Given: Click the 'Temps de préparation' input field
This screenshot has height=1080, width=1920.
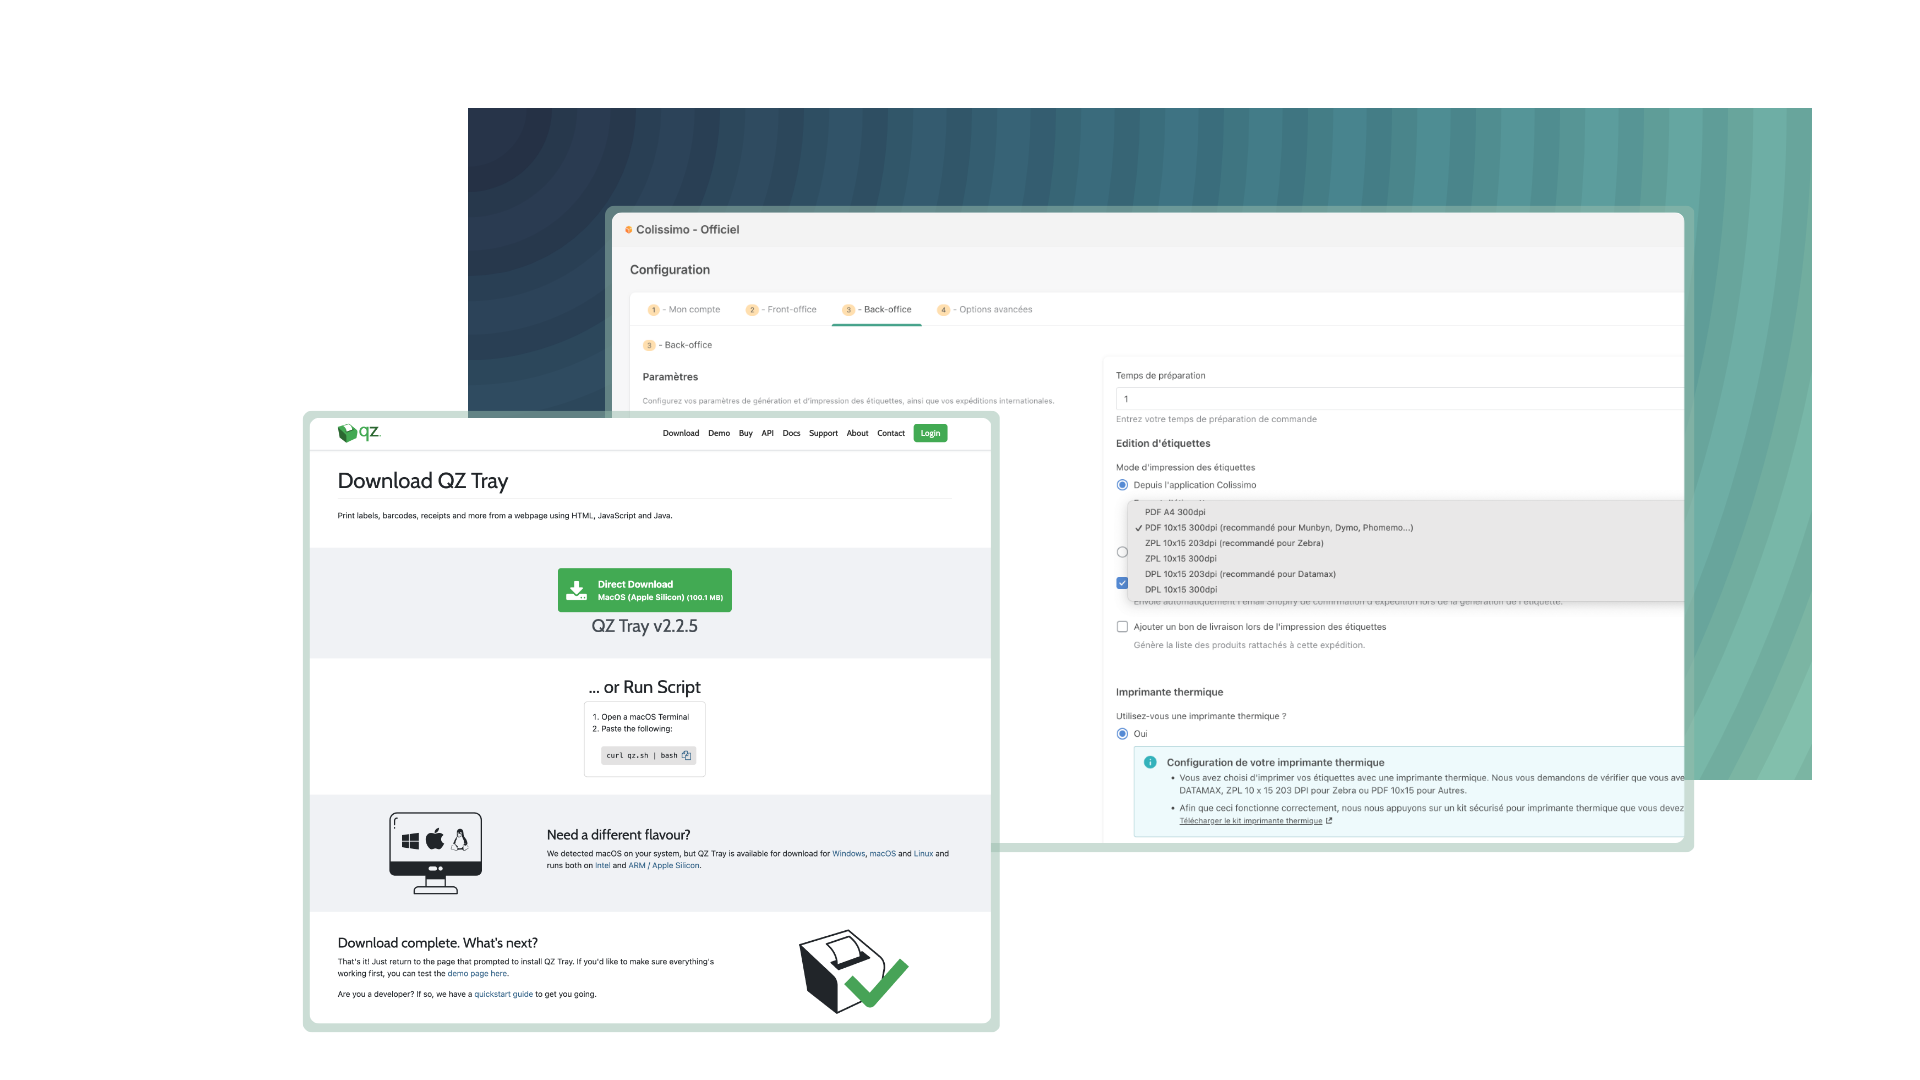Looking at the screenshot, I should 1398,399.
